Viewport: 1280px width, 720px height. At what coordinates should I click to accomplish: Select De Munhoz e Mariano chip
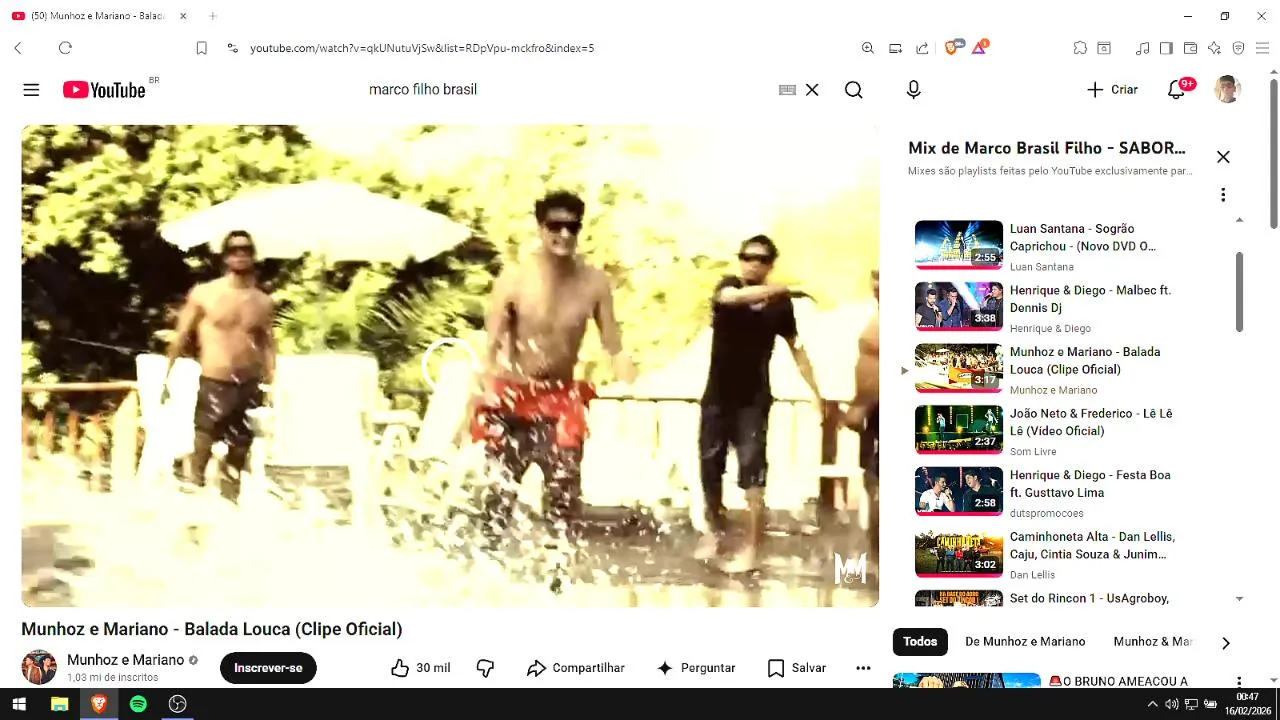(x=1025, y=642)
